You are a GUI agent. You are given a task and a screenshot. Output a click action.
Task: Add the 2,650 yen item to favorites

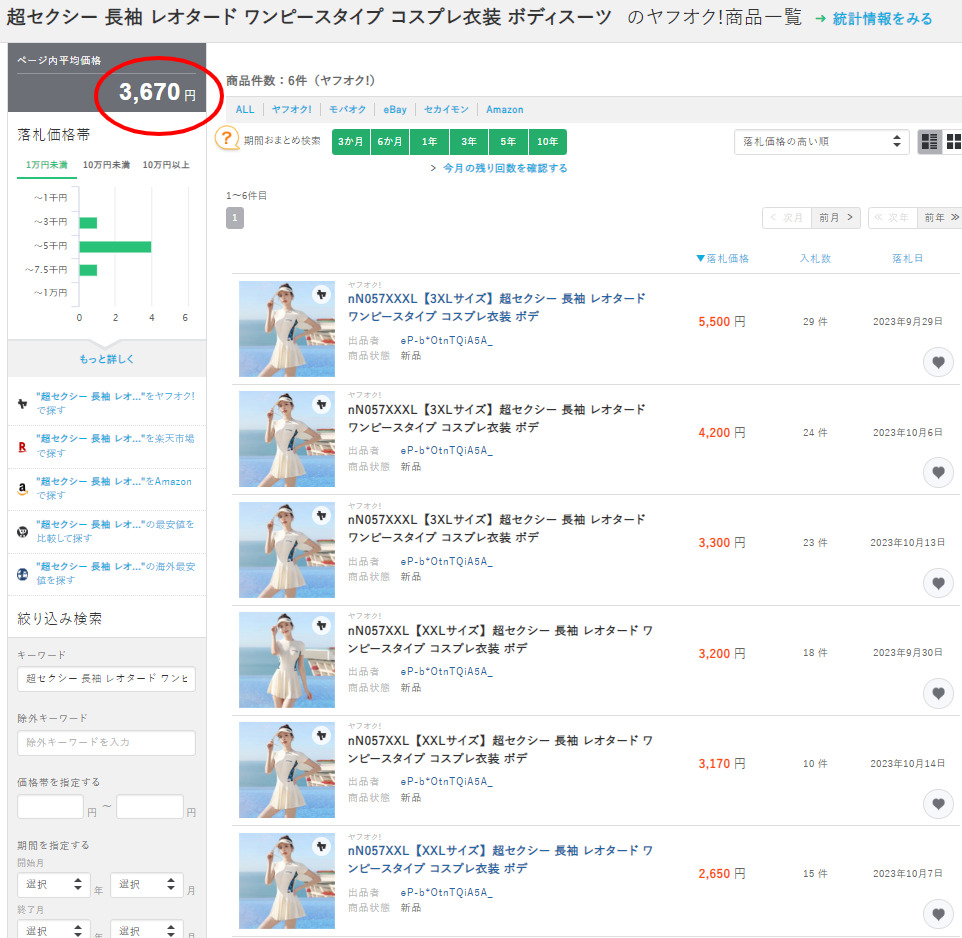point(937,913)
